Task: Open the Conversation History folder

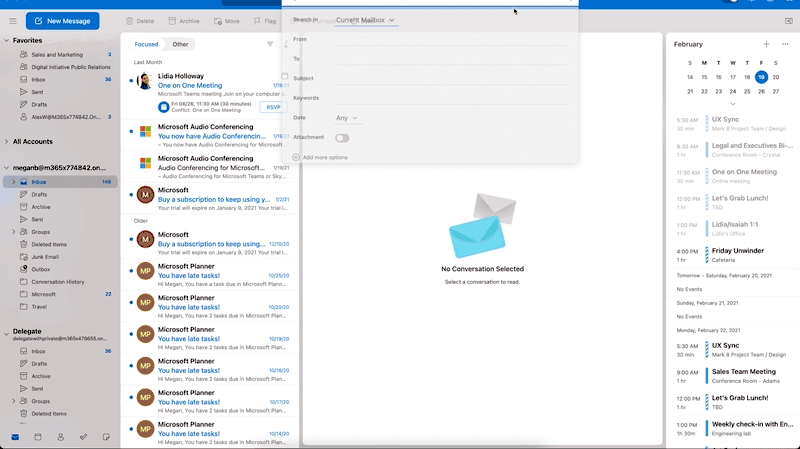Action: point(60,282)
